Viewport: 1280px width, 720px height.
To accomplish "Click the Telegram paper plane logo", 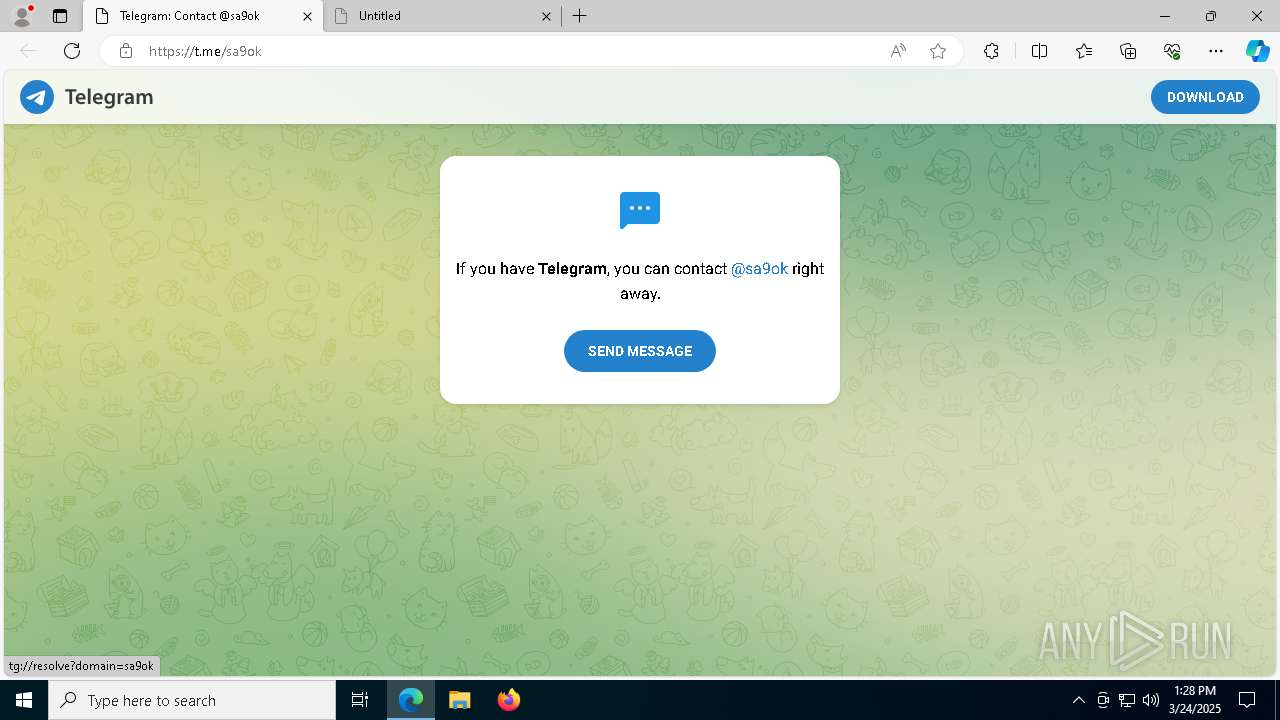I will click(37, 97).
